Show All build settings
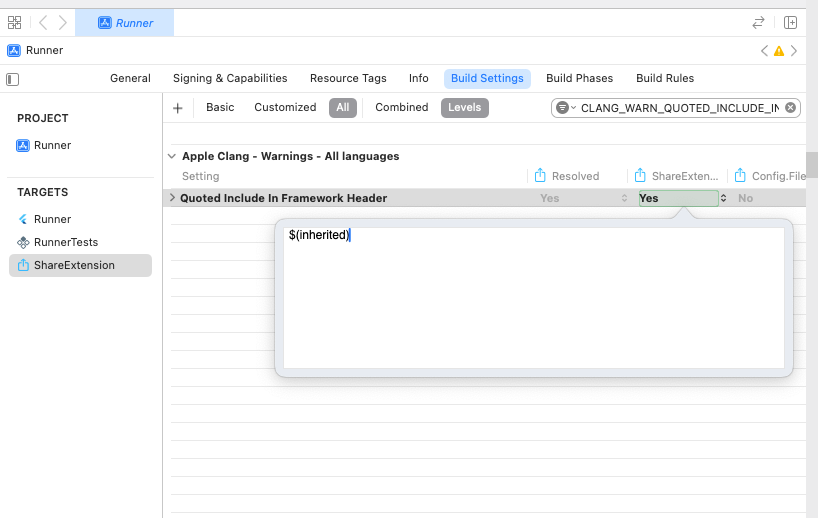818x518 pixels. (343, 107)
